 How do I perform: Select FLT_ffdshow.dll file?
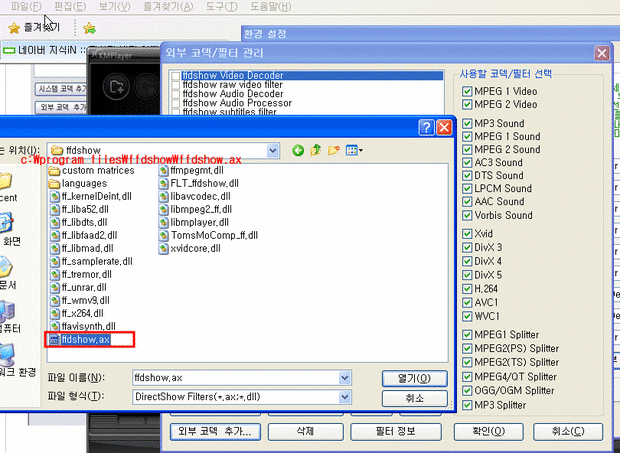pos(199,183)
